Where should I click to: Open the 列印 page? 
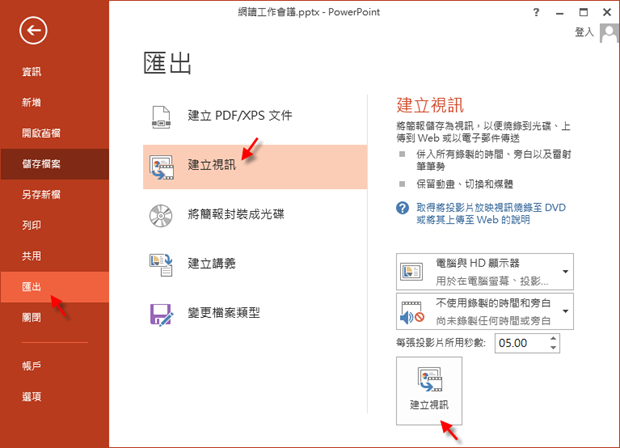click(x=31, y=225)
